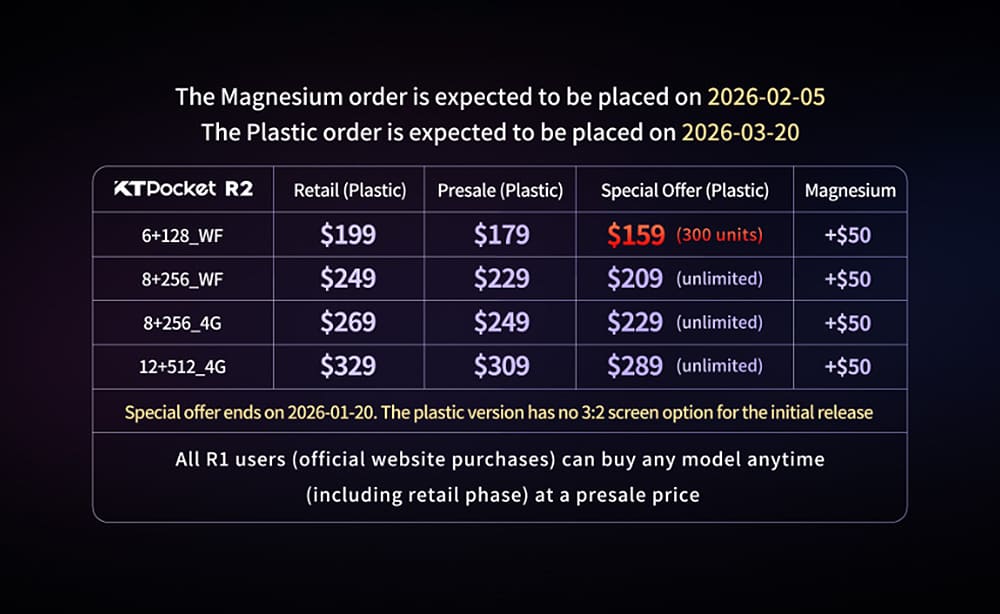The image size is (1000, 614).
Task: Click the $329 retail price
Action: click(348, 366)
